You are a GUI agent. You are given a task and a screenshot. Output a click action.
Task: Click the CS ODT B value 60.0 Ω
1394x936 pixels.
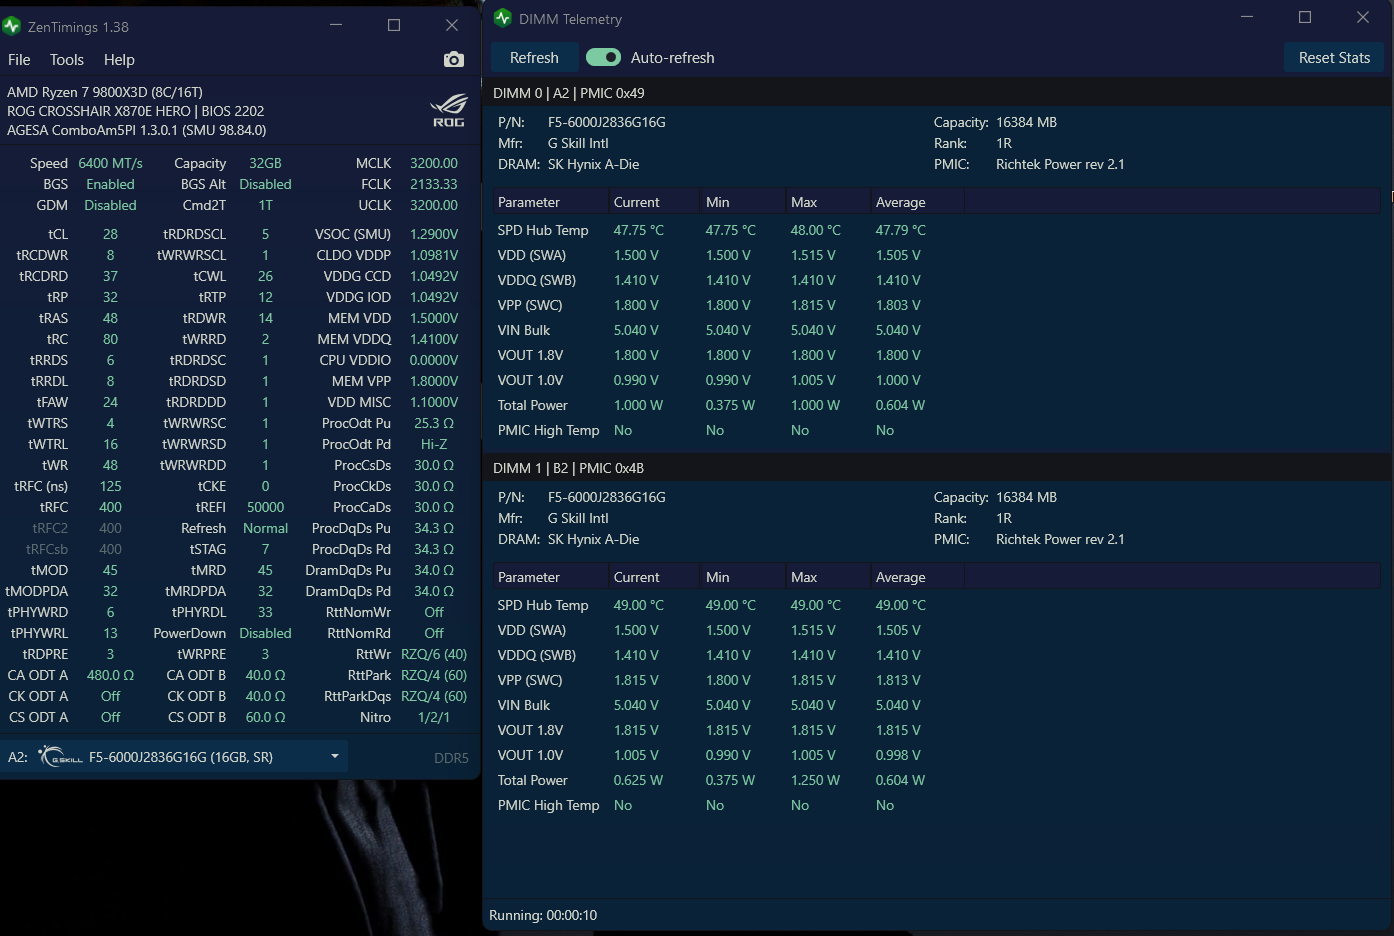(265, 717)
